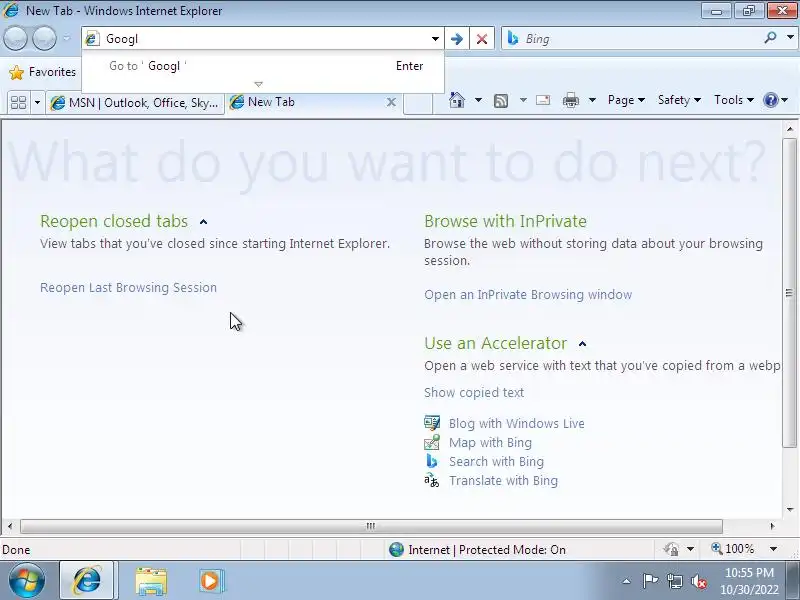The height and width of the screenshot is (600, 800).
Task: Open zoom level dropdown arrow
Action: [773, 549]
